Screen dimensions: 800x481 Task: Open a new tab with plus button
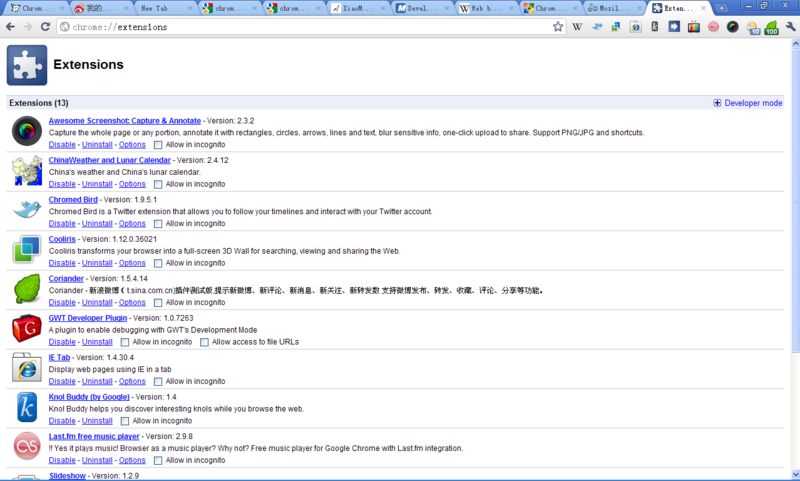[721, 9]
